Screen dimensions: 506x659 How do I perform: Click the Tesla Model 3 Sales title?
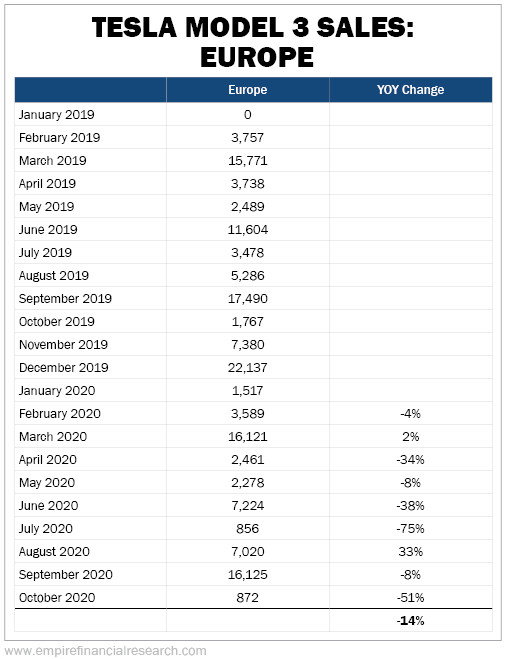pyautogui.click(x=253, y=42)
